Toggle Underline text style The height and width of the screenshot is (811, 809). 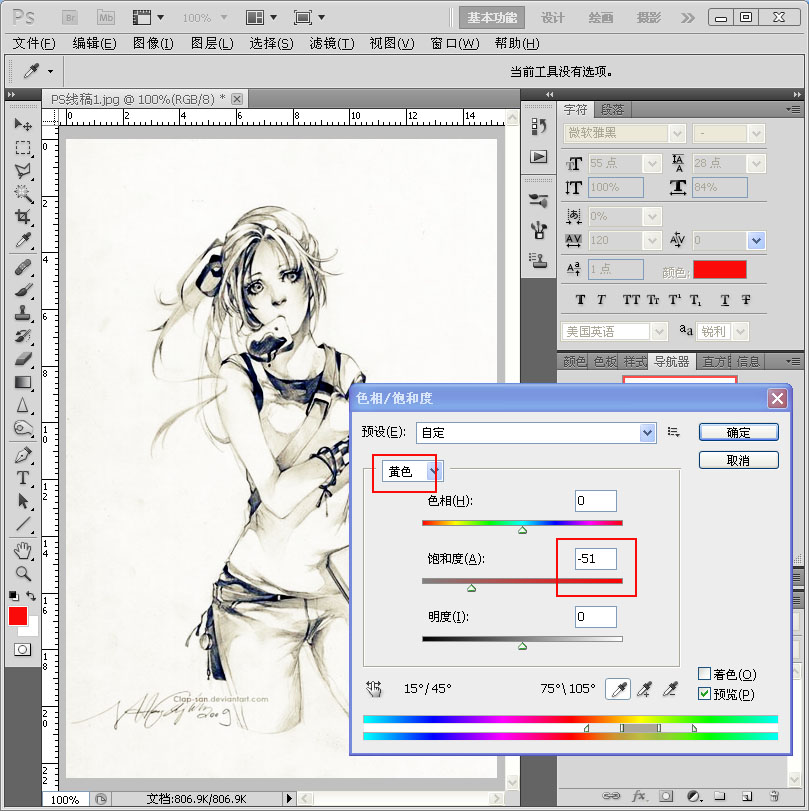tap(725, 300)
